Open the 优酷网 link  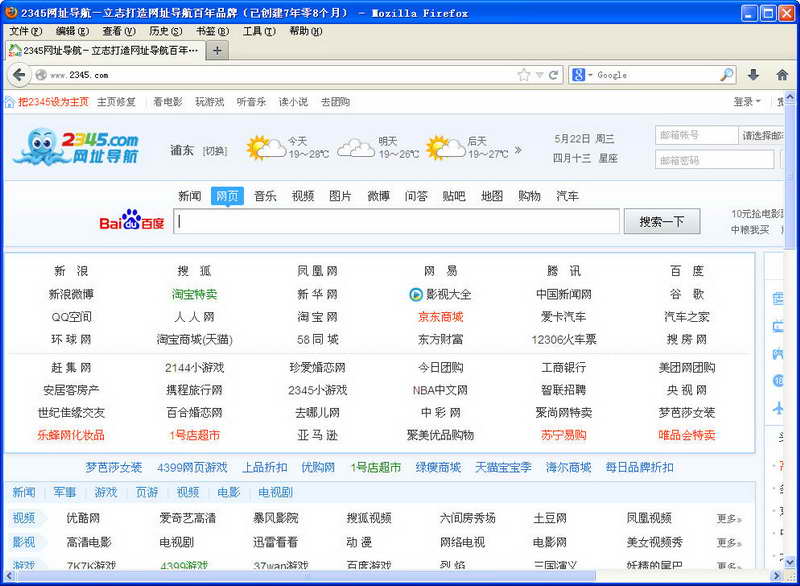click(x=83, y=518)
